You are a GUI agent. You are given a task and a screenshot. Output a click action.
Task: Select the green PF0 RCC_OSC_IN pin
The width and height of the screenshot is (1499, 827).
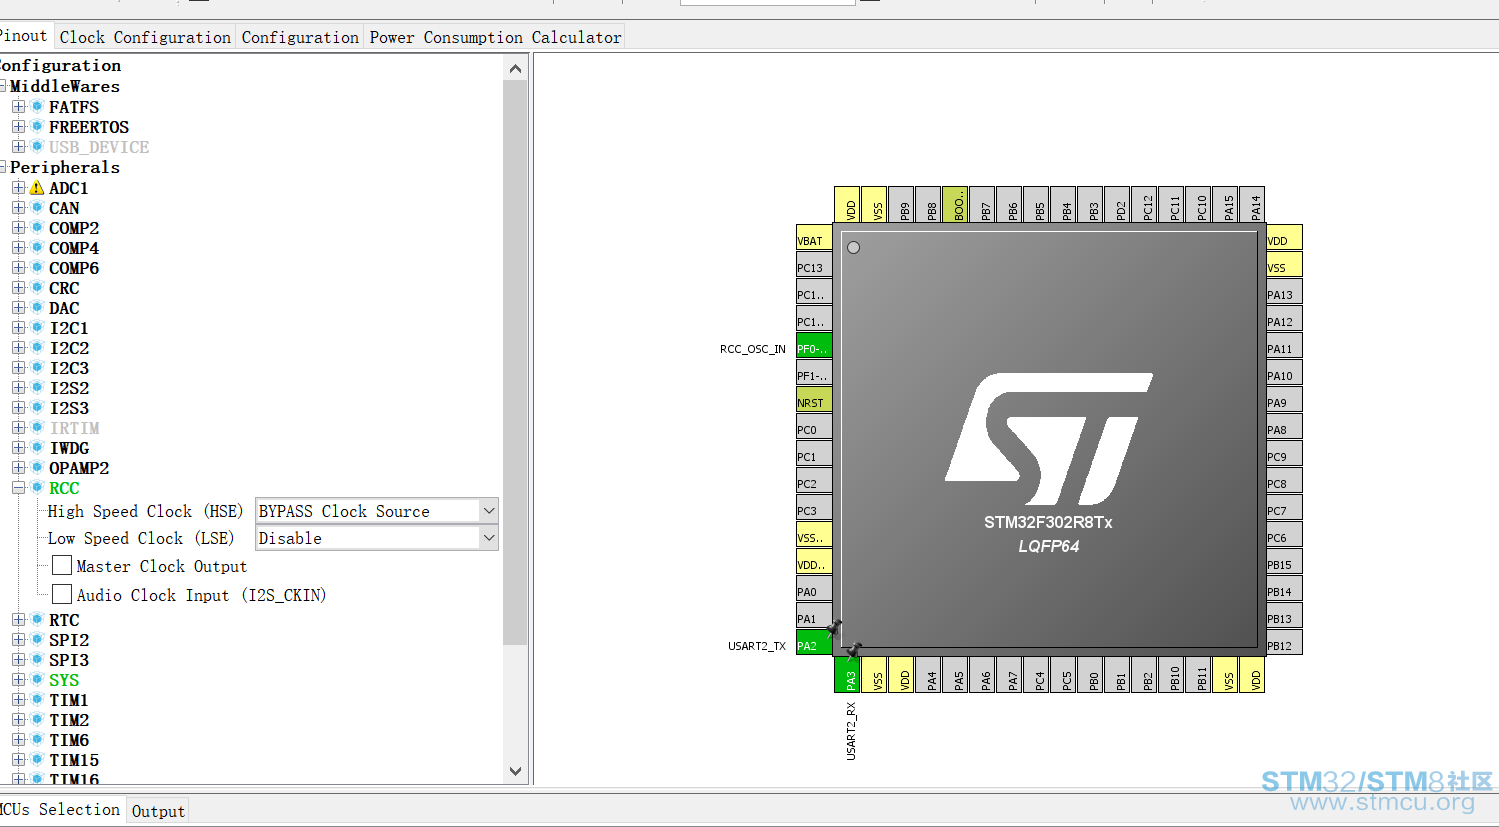814,347
